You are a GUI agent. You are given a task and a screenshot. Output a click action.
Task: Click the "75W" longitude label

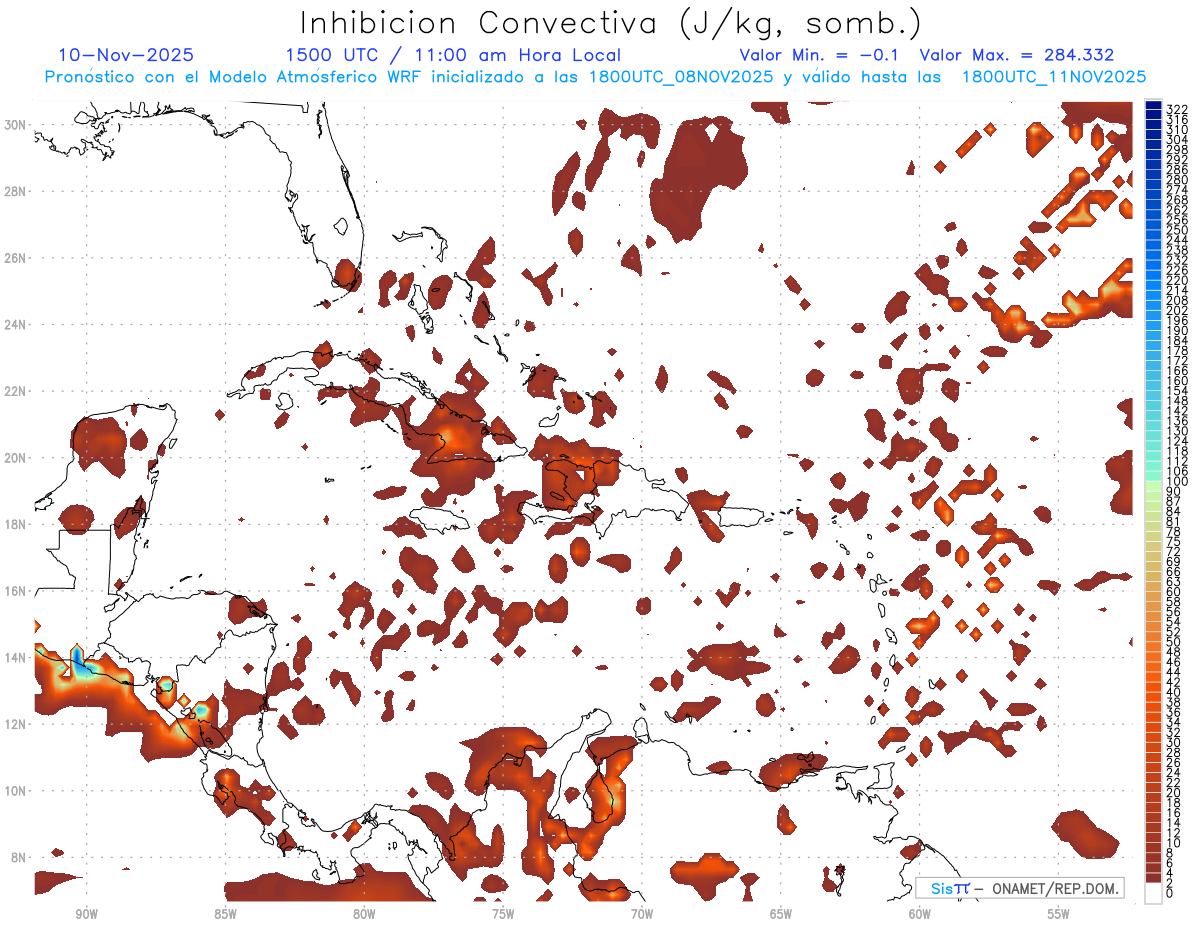[x=503, y=913]
